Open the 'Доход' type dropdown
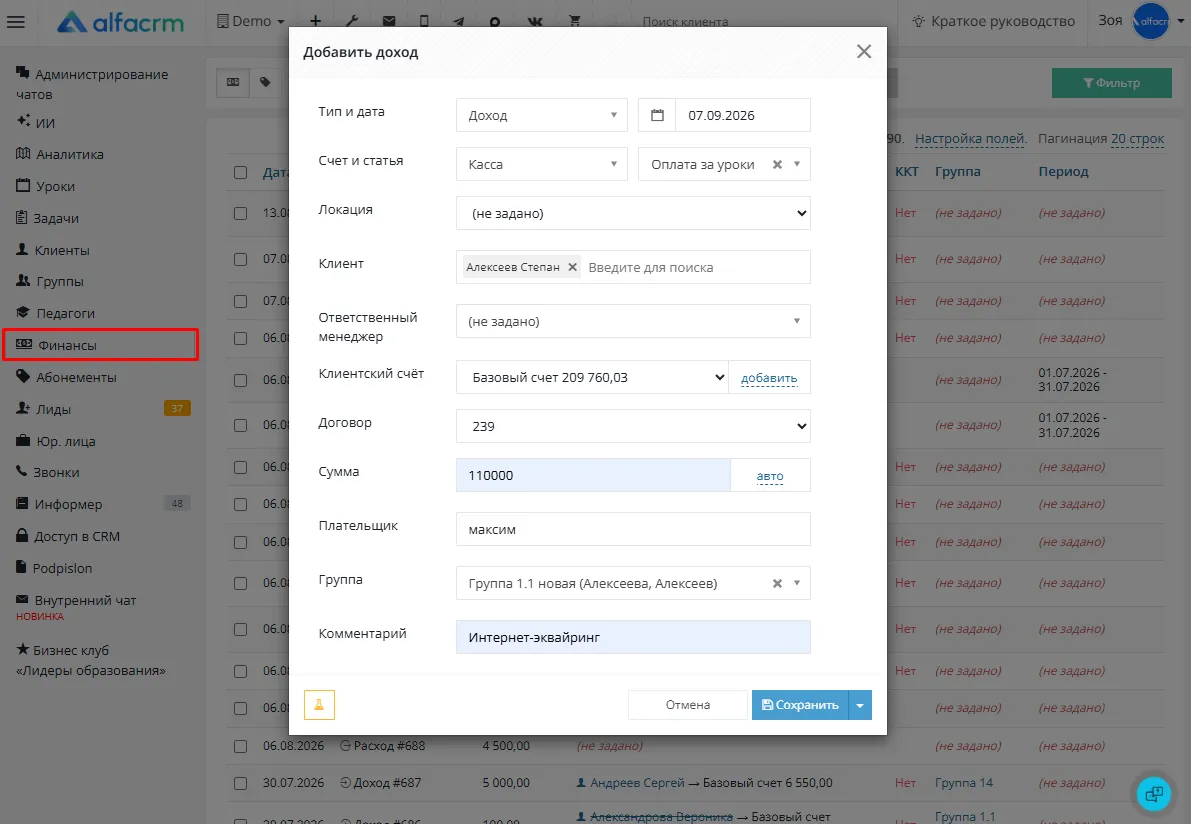This screenshot has height=824, width=1191. pos(542,115)
